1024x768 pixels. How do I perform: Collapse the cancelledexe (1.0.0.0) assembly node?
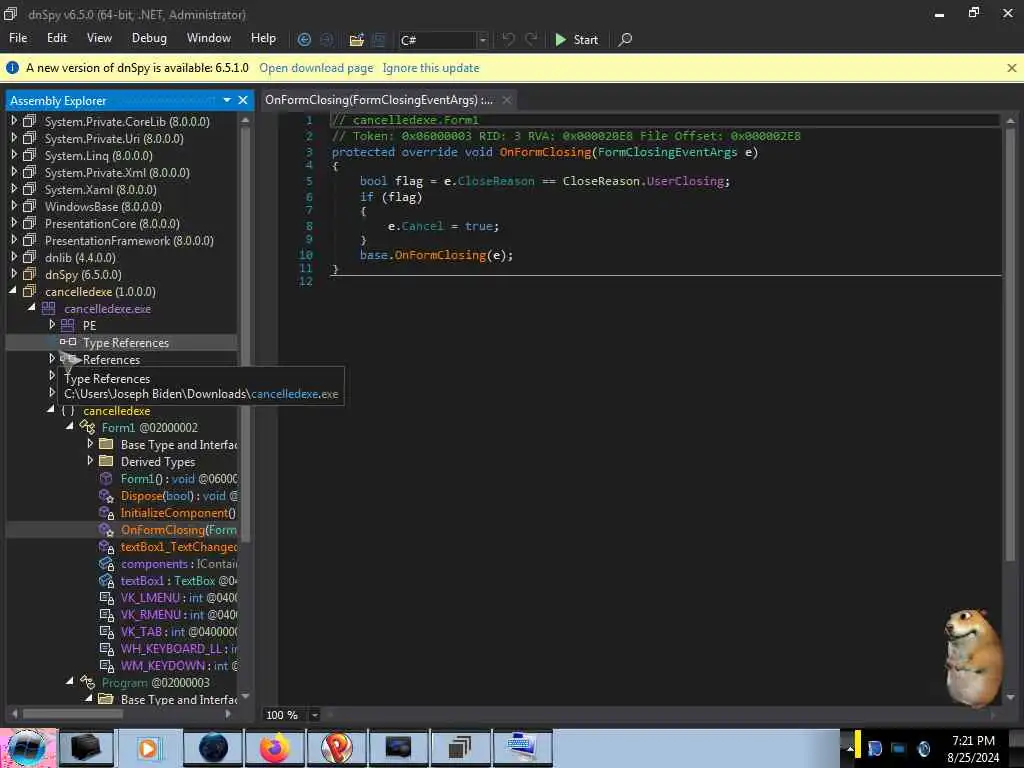13,291
